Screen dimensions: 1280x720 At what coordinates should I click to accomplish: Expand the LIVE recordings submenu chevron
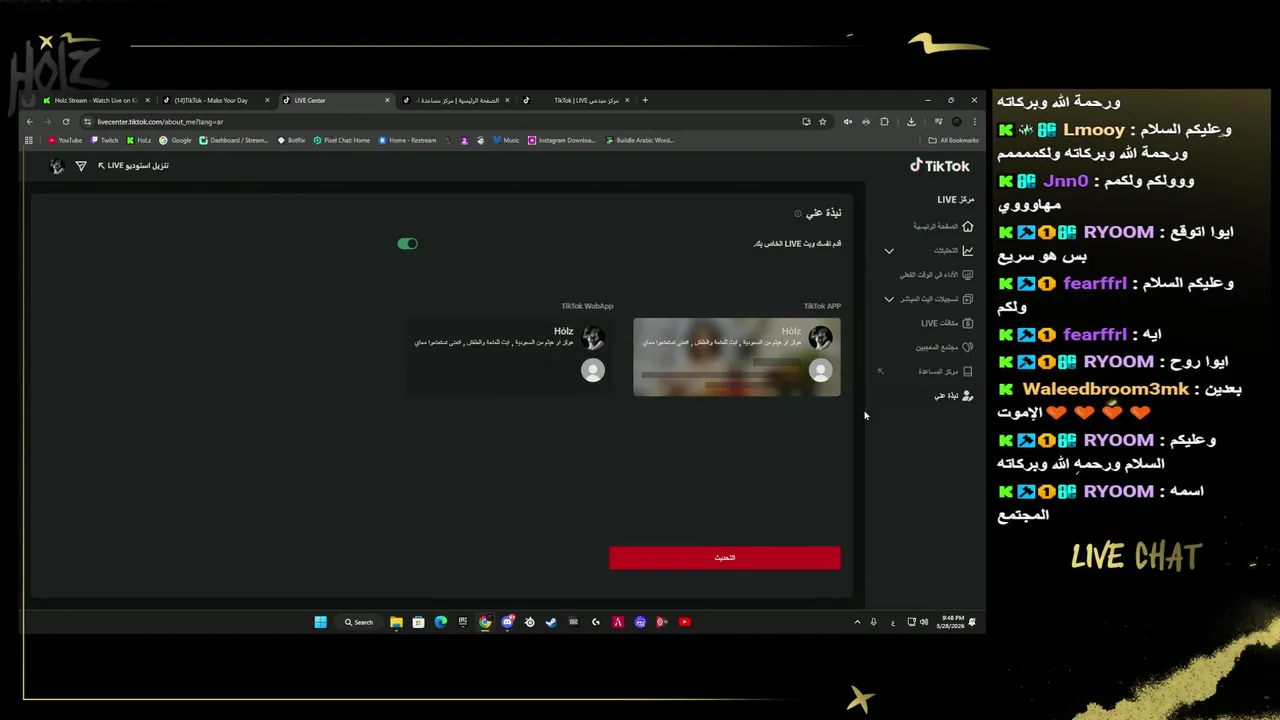tap(889, 299)
